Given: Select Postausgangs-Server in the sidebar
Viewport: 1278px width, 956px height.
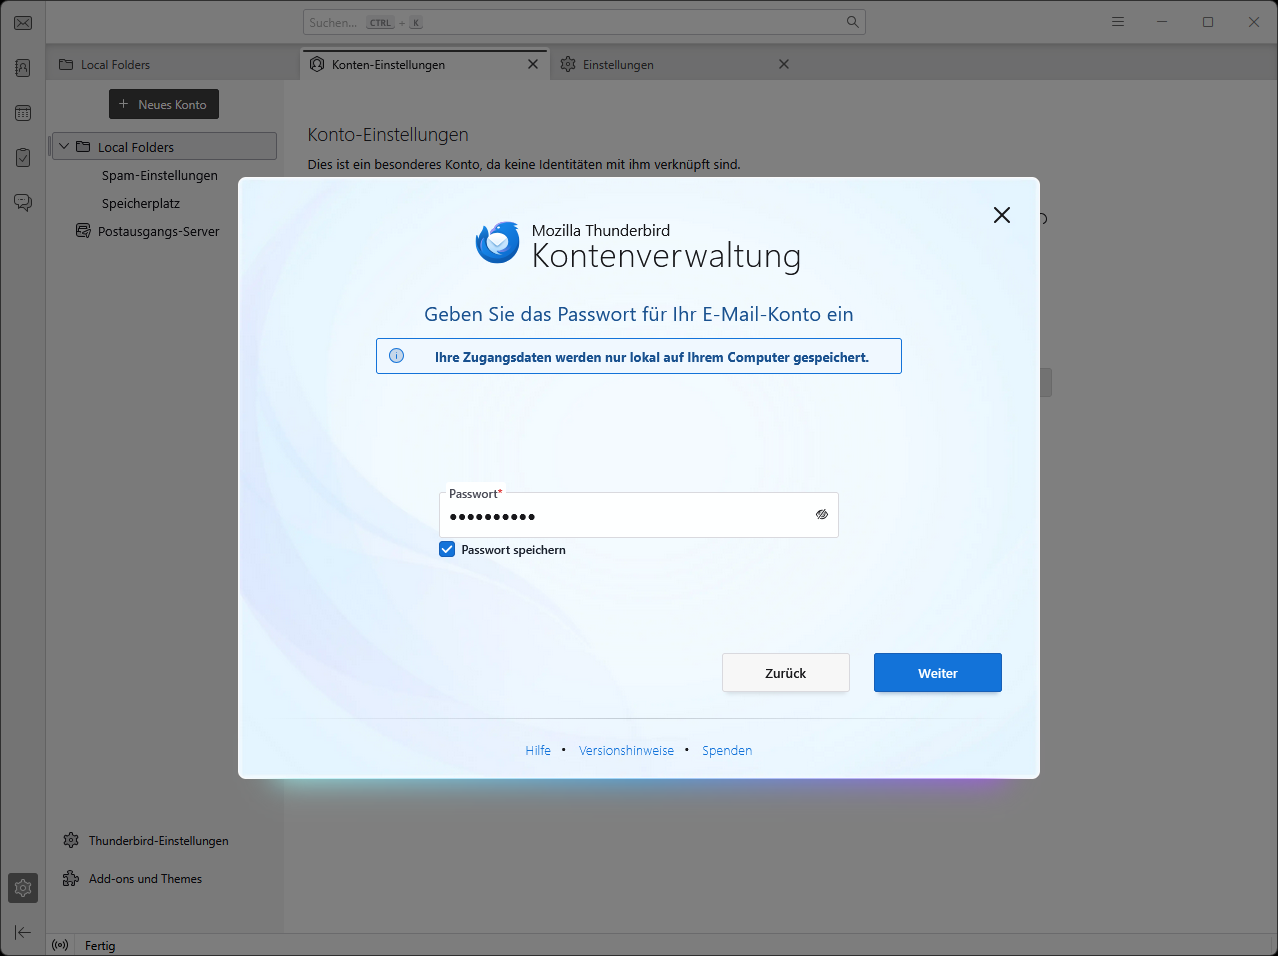Looking at the screenshot, I should coord(158,232).
